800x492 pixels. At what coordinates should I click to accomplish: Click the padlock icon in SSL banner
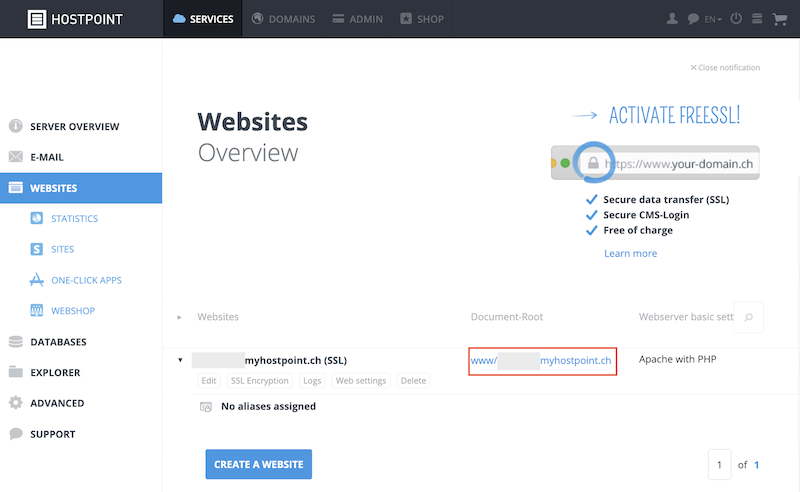point(593,163)
